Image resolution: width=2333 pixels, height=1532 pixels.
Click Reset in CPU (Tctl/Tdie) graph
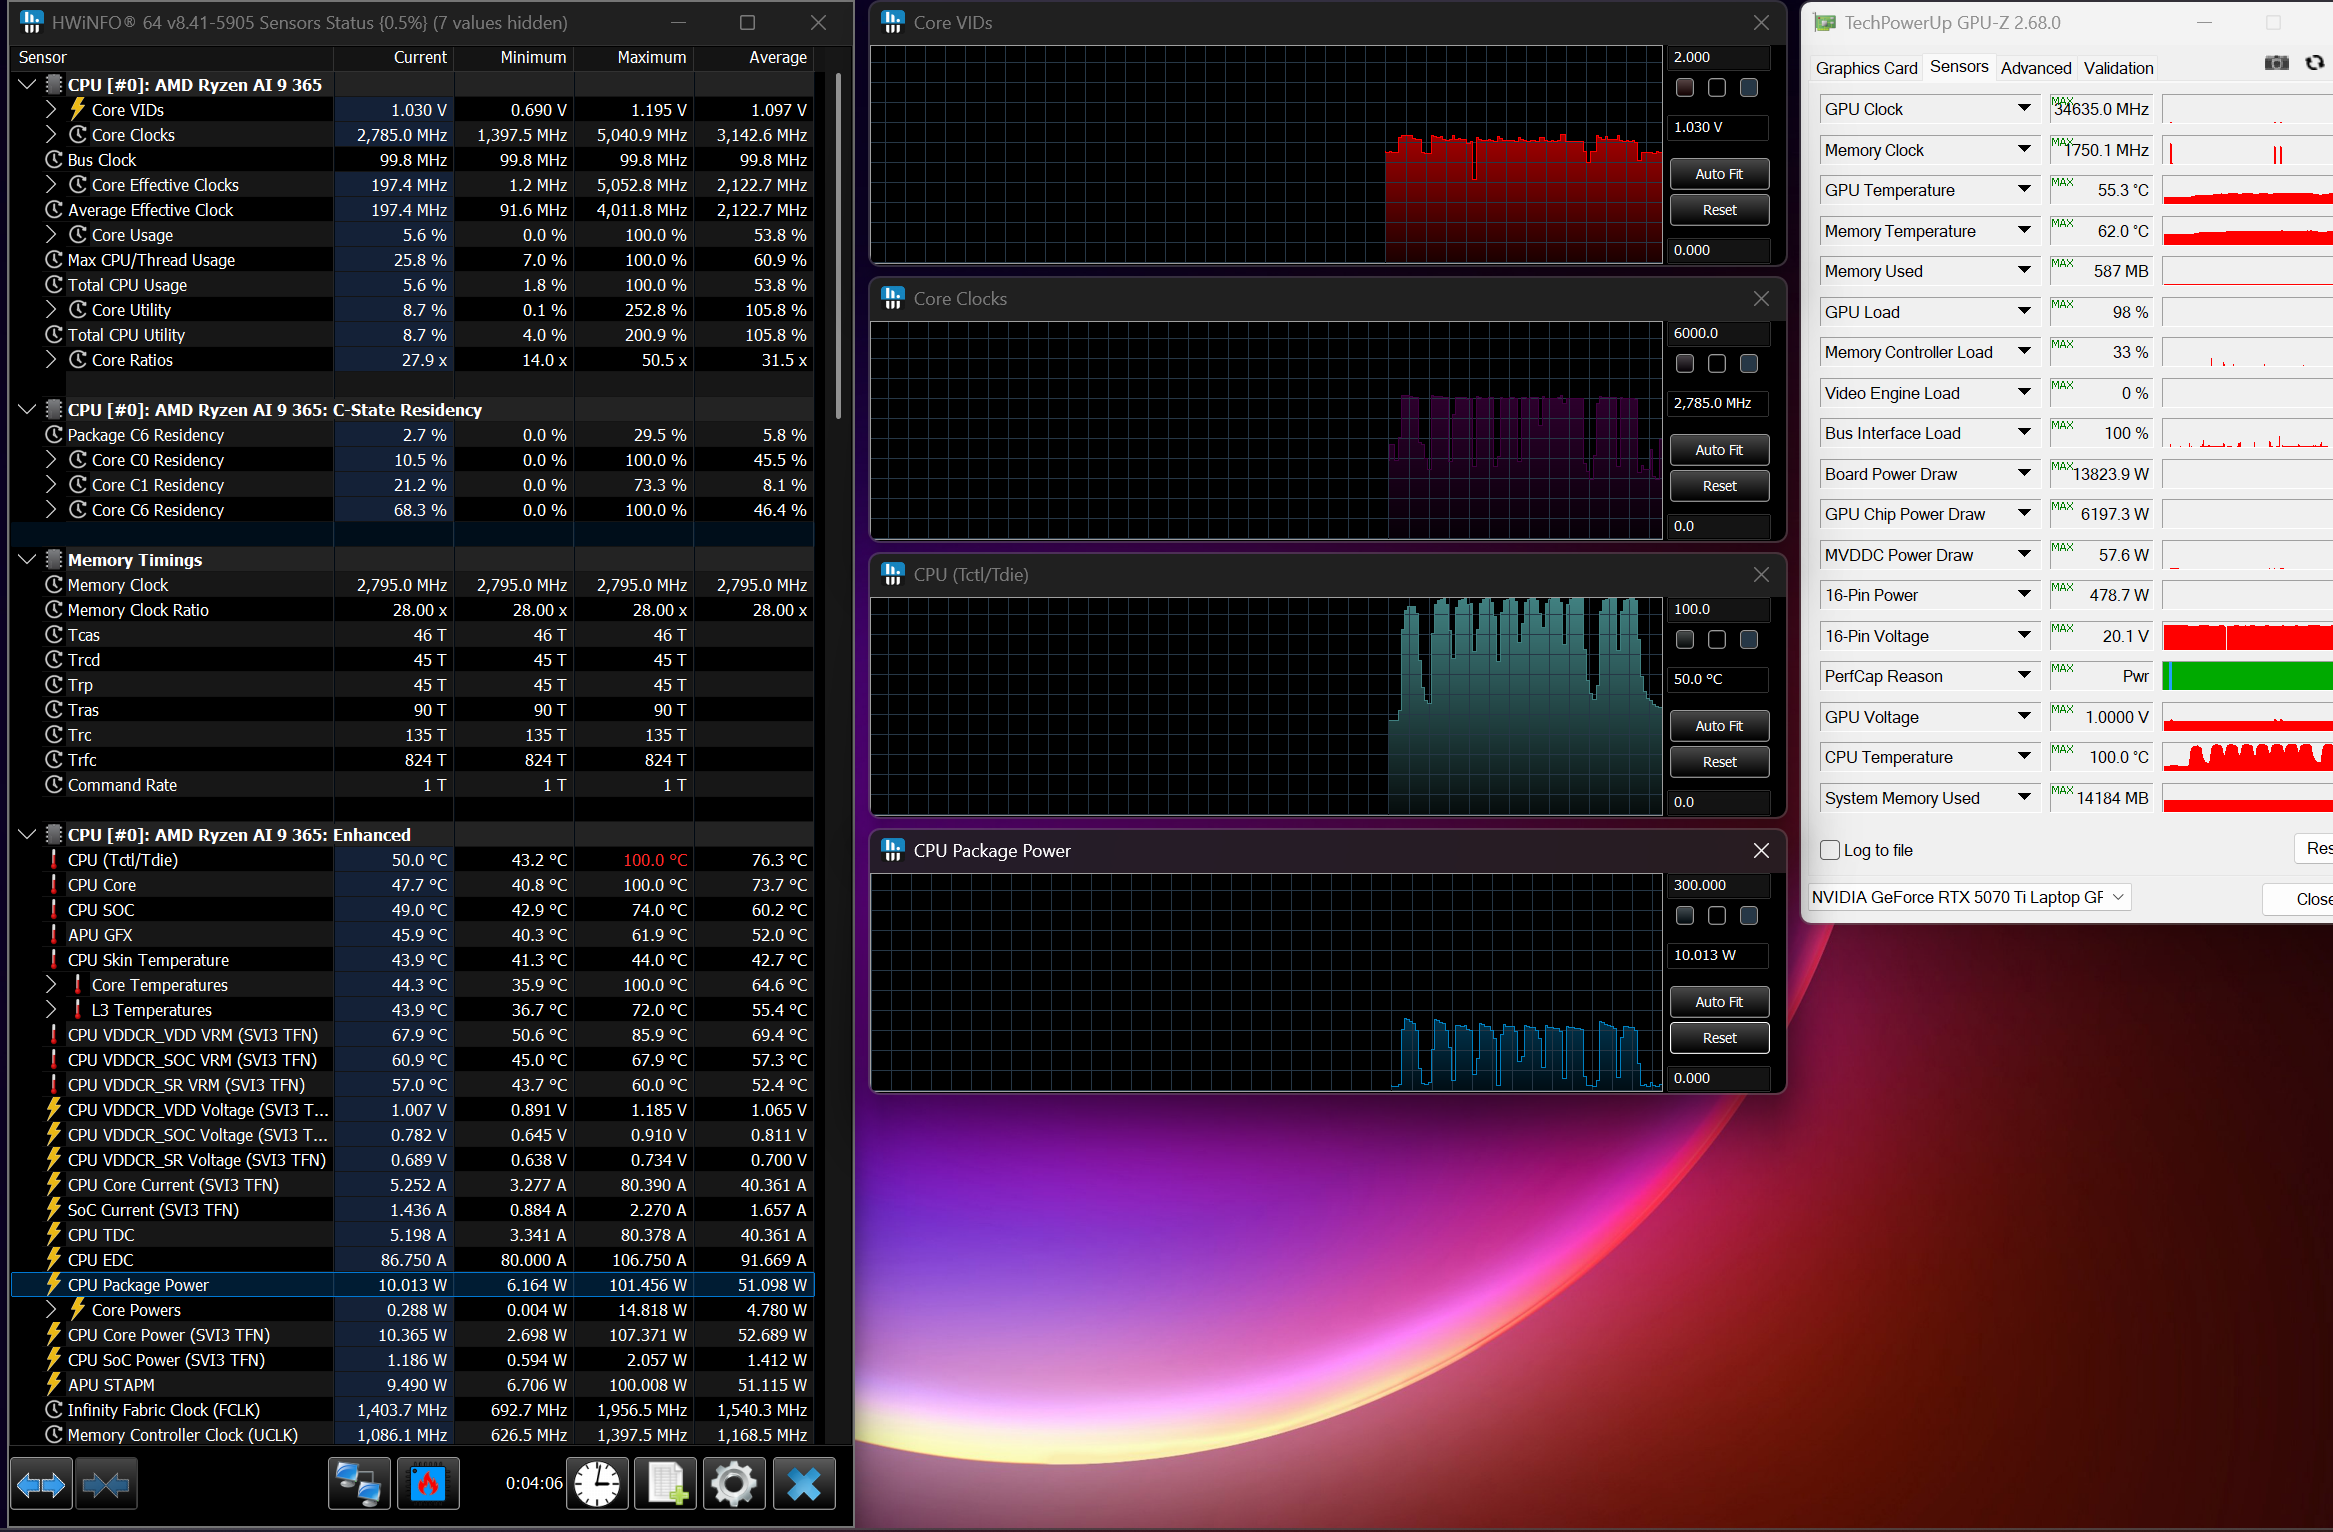click(1719, 762)
